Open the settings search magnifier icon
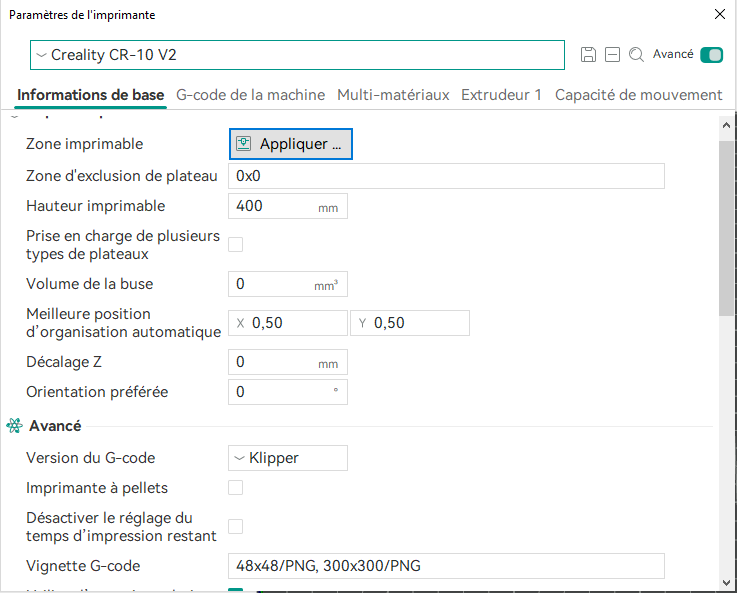The height and width of the screenshot is (593, 737). coord(636,55)
